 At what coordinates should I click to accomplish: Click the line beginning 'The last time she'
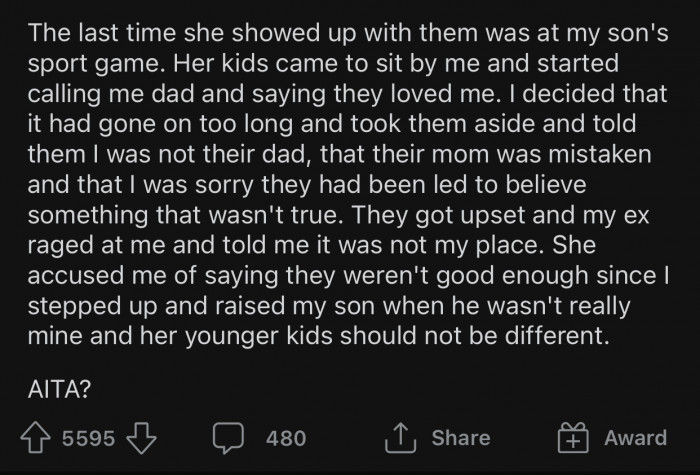tap(348, 33)
